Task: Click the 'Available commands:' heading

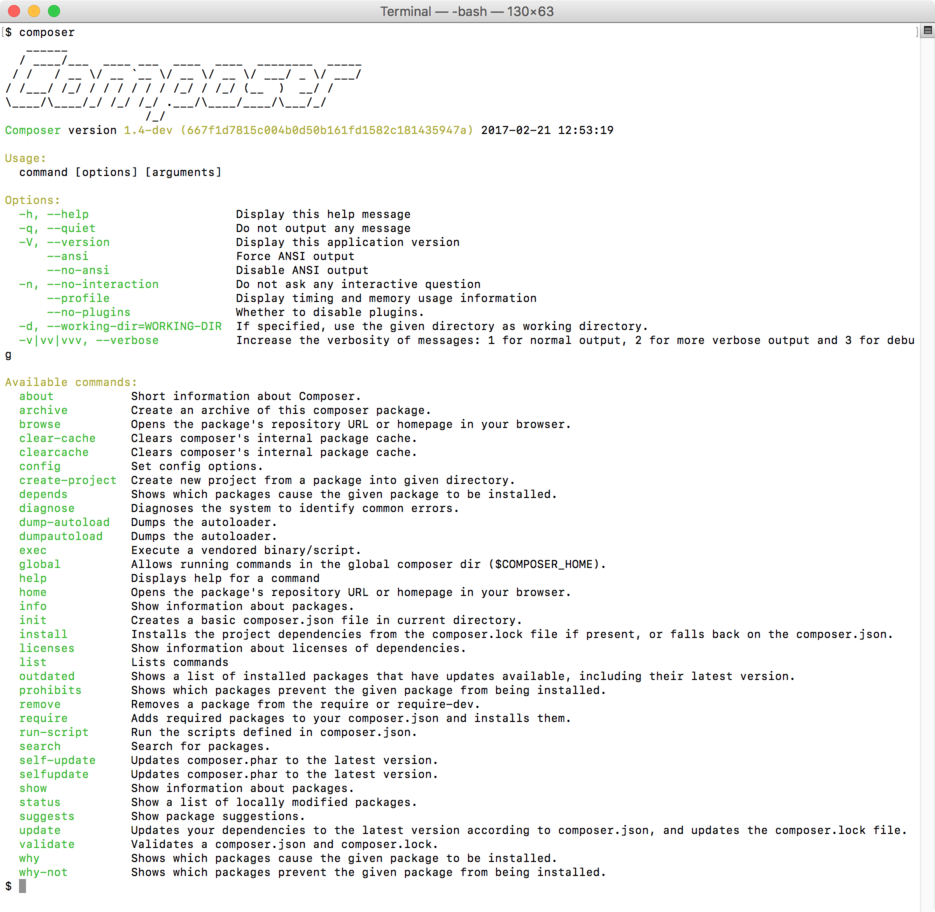Action: tap(71, 382)
